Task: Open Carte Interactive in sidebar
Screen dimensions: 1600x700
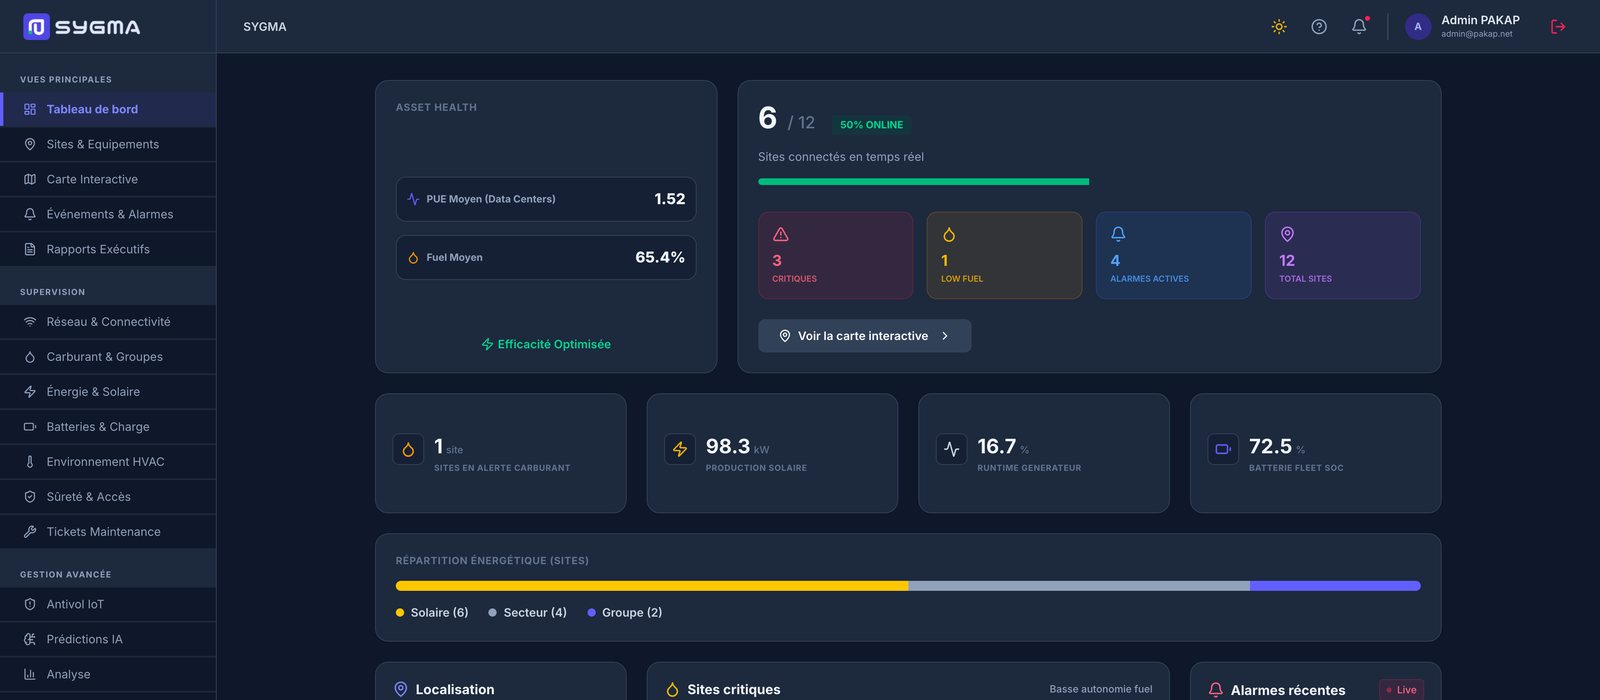Action: pyautogui.click(x=108, y=180)
